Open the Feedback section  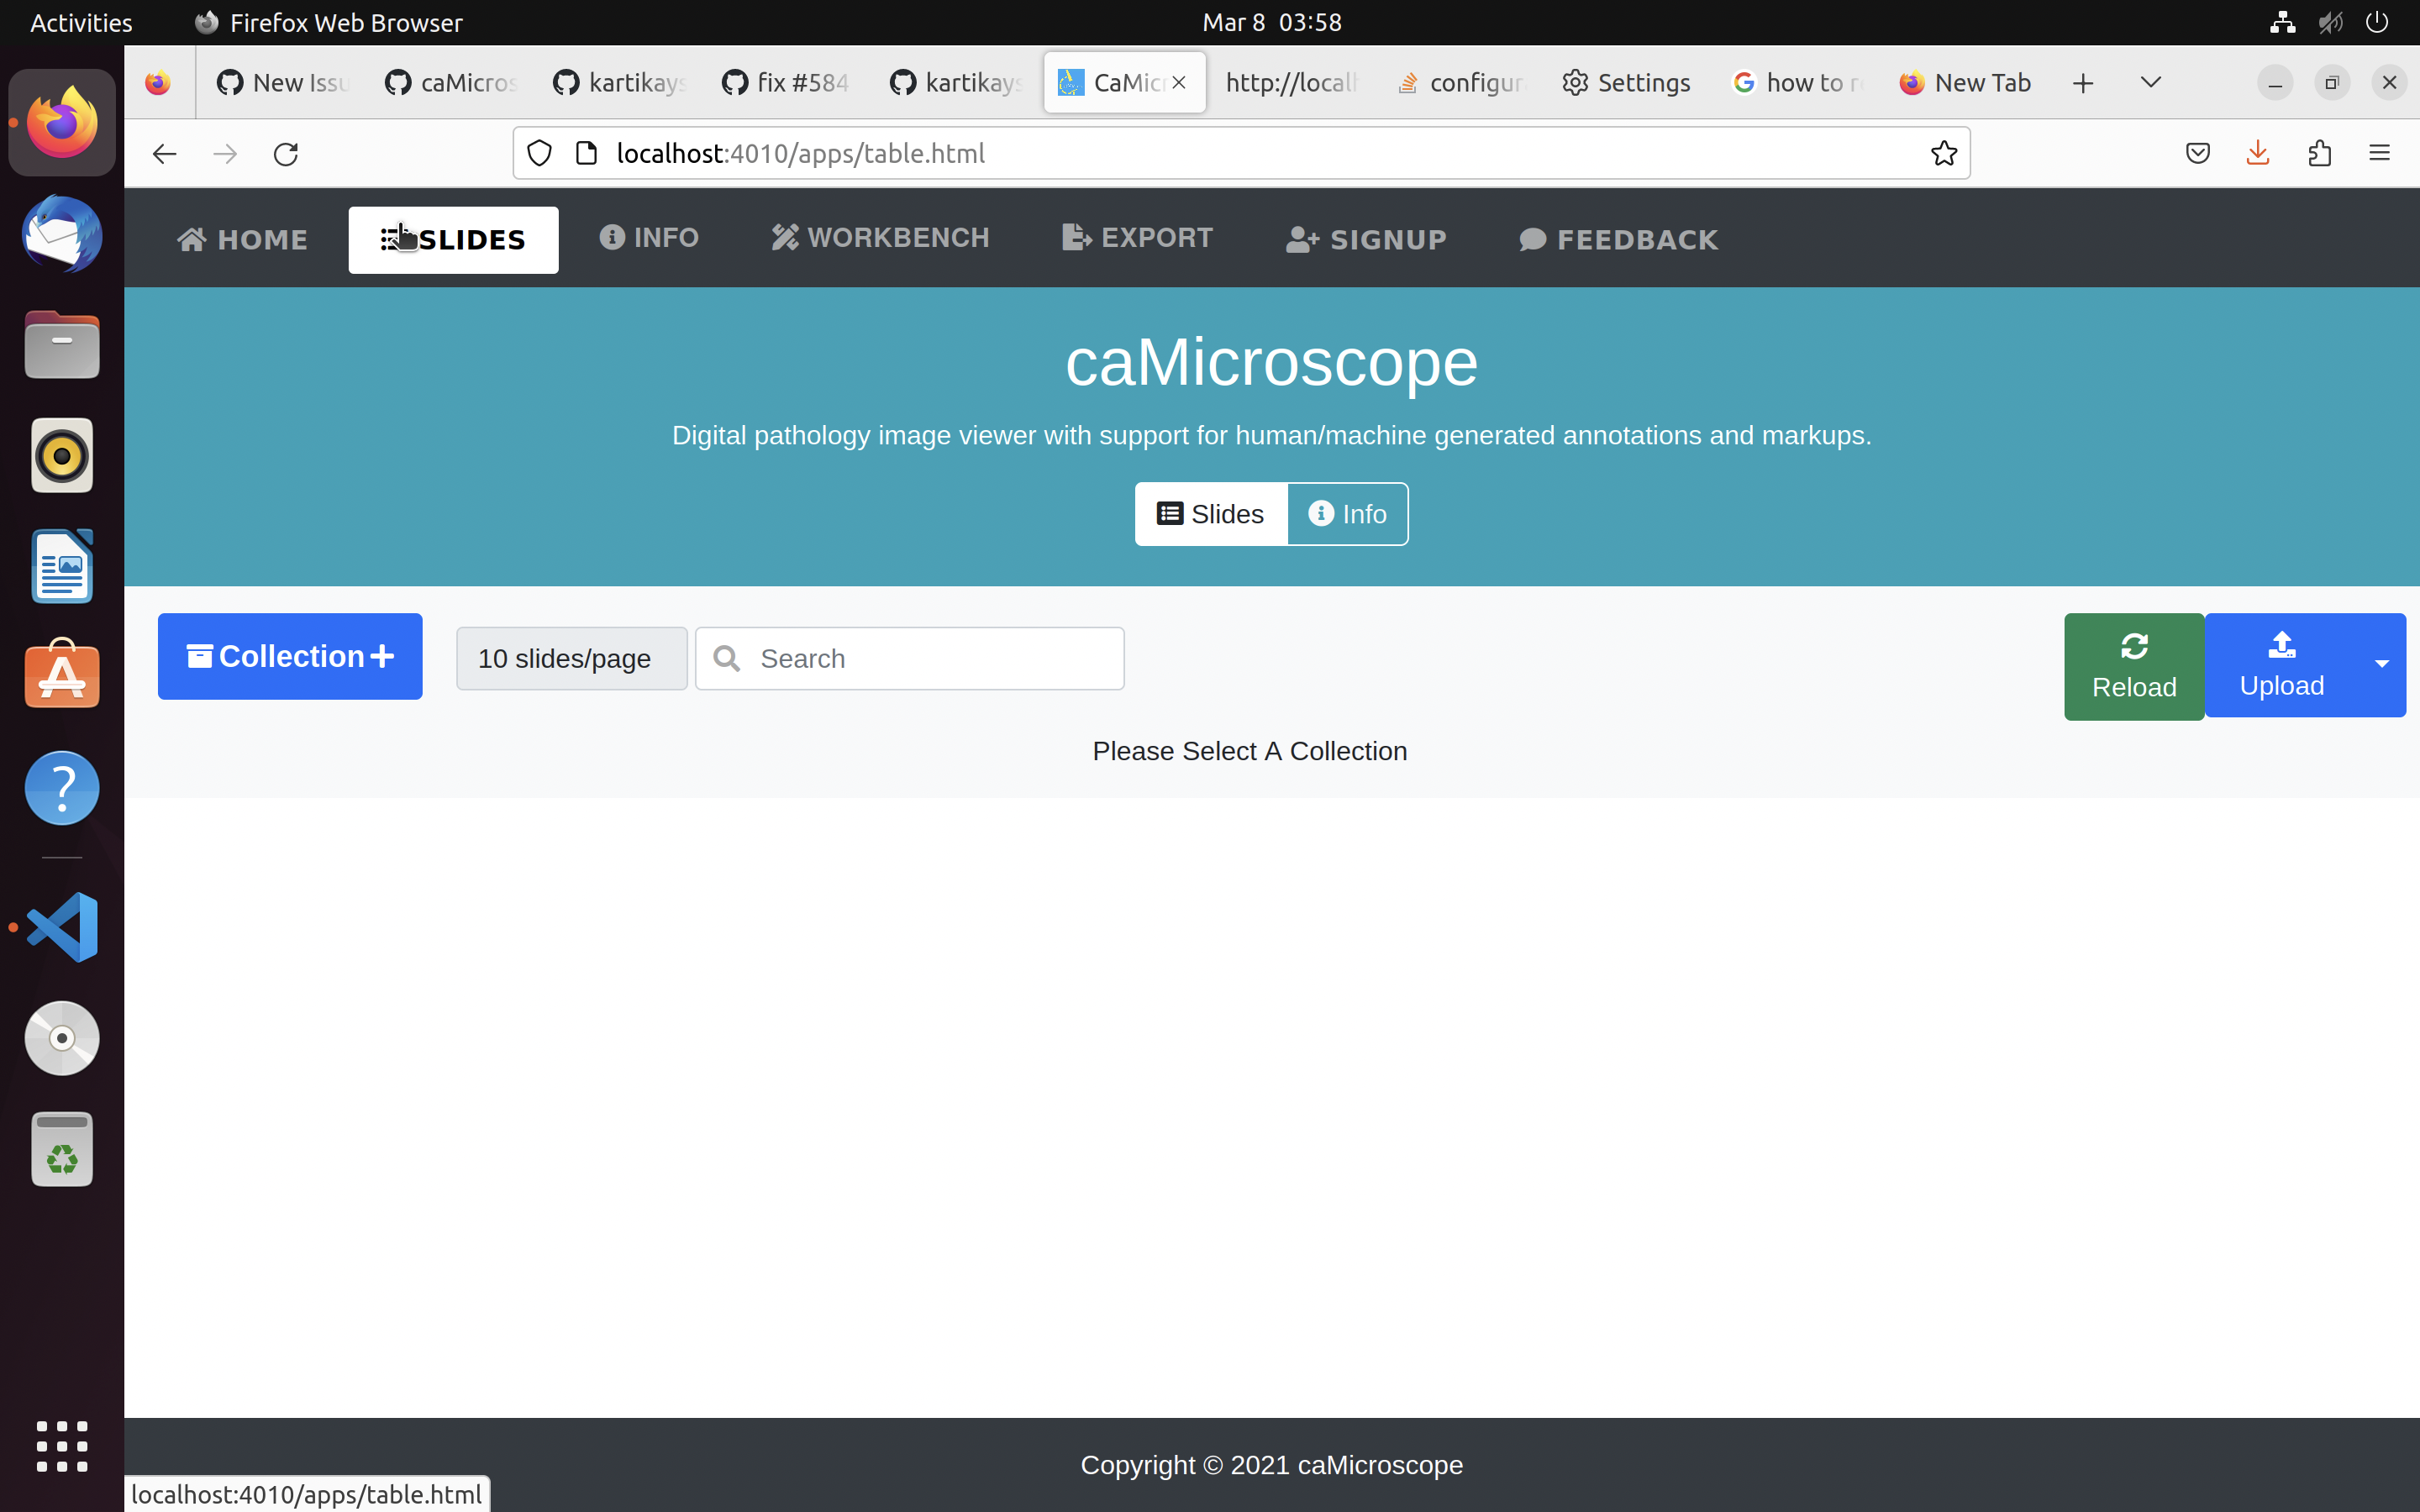(x=1616, y=239)
